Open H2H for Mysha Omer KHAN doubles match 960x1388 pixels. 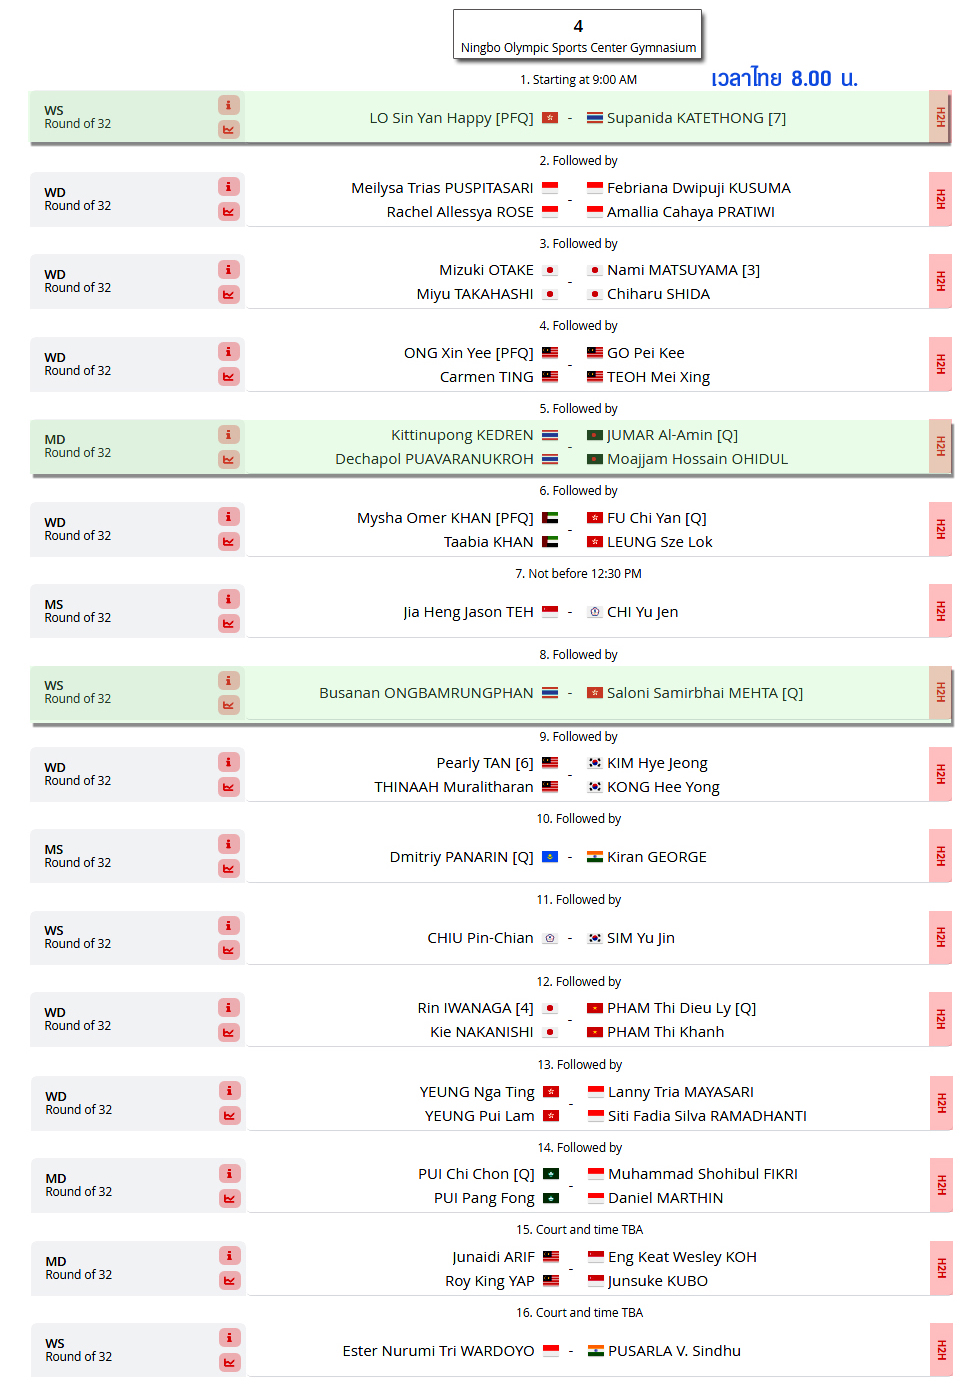click(x=940, y=529)
